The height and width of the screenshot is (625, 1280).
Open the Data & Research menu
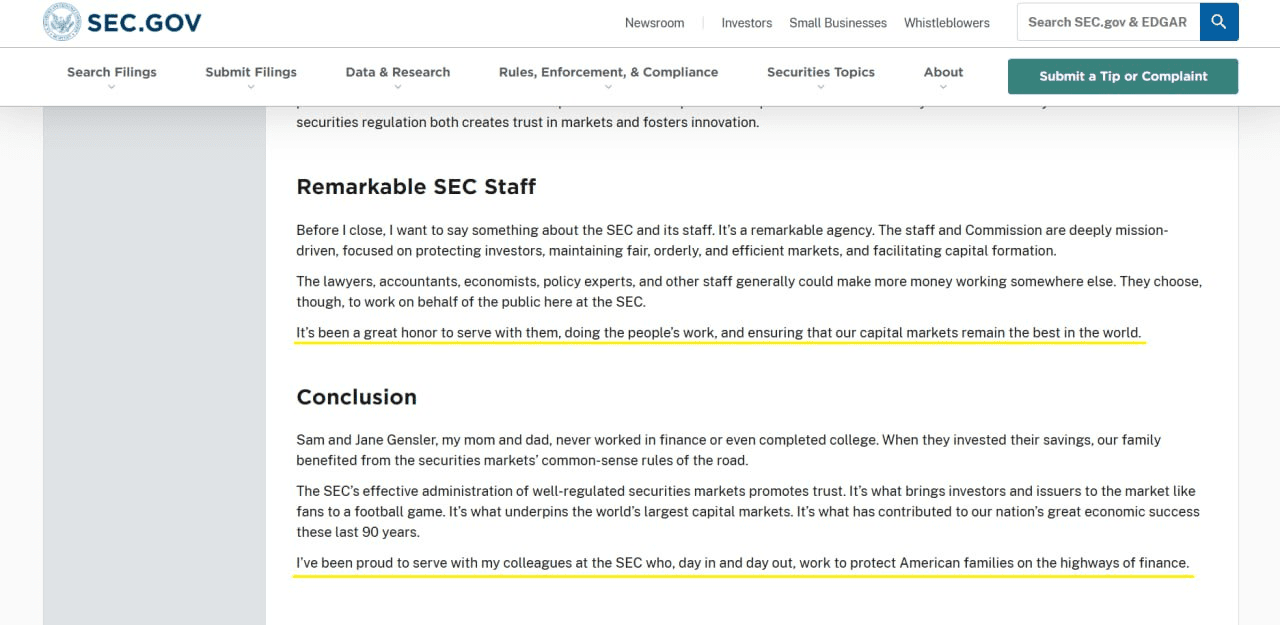point(398,72)
